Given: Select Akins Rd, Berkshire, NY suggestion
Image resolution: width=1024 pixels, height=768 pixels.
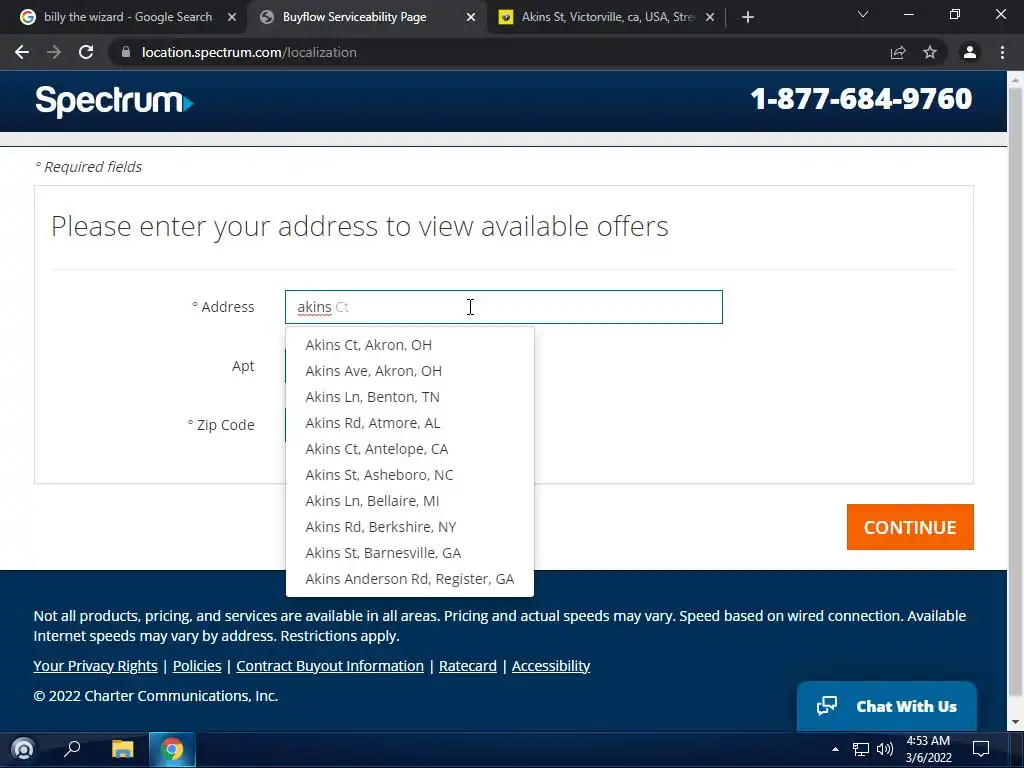Looking at the screenshot, I should click(x=409, y=527).
